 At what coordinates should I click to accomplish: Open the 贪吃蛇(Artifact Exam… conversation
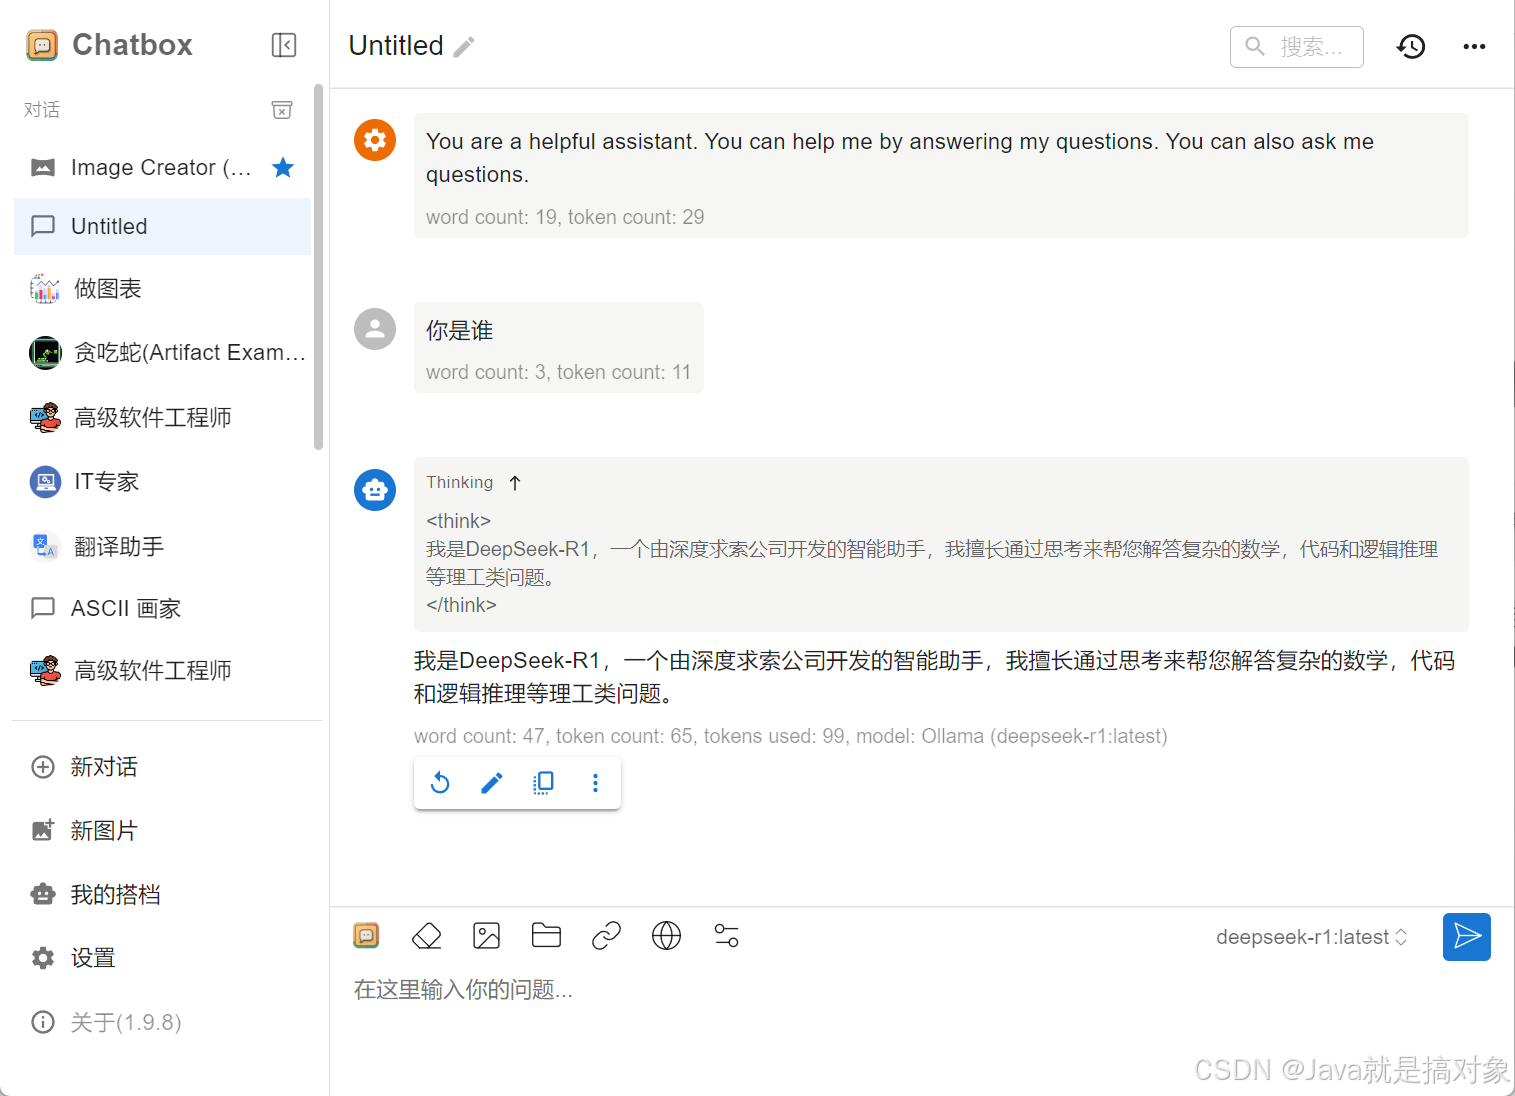[x=162, y=352]
